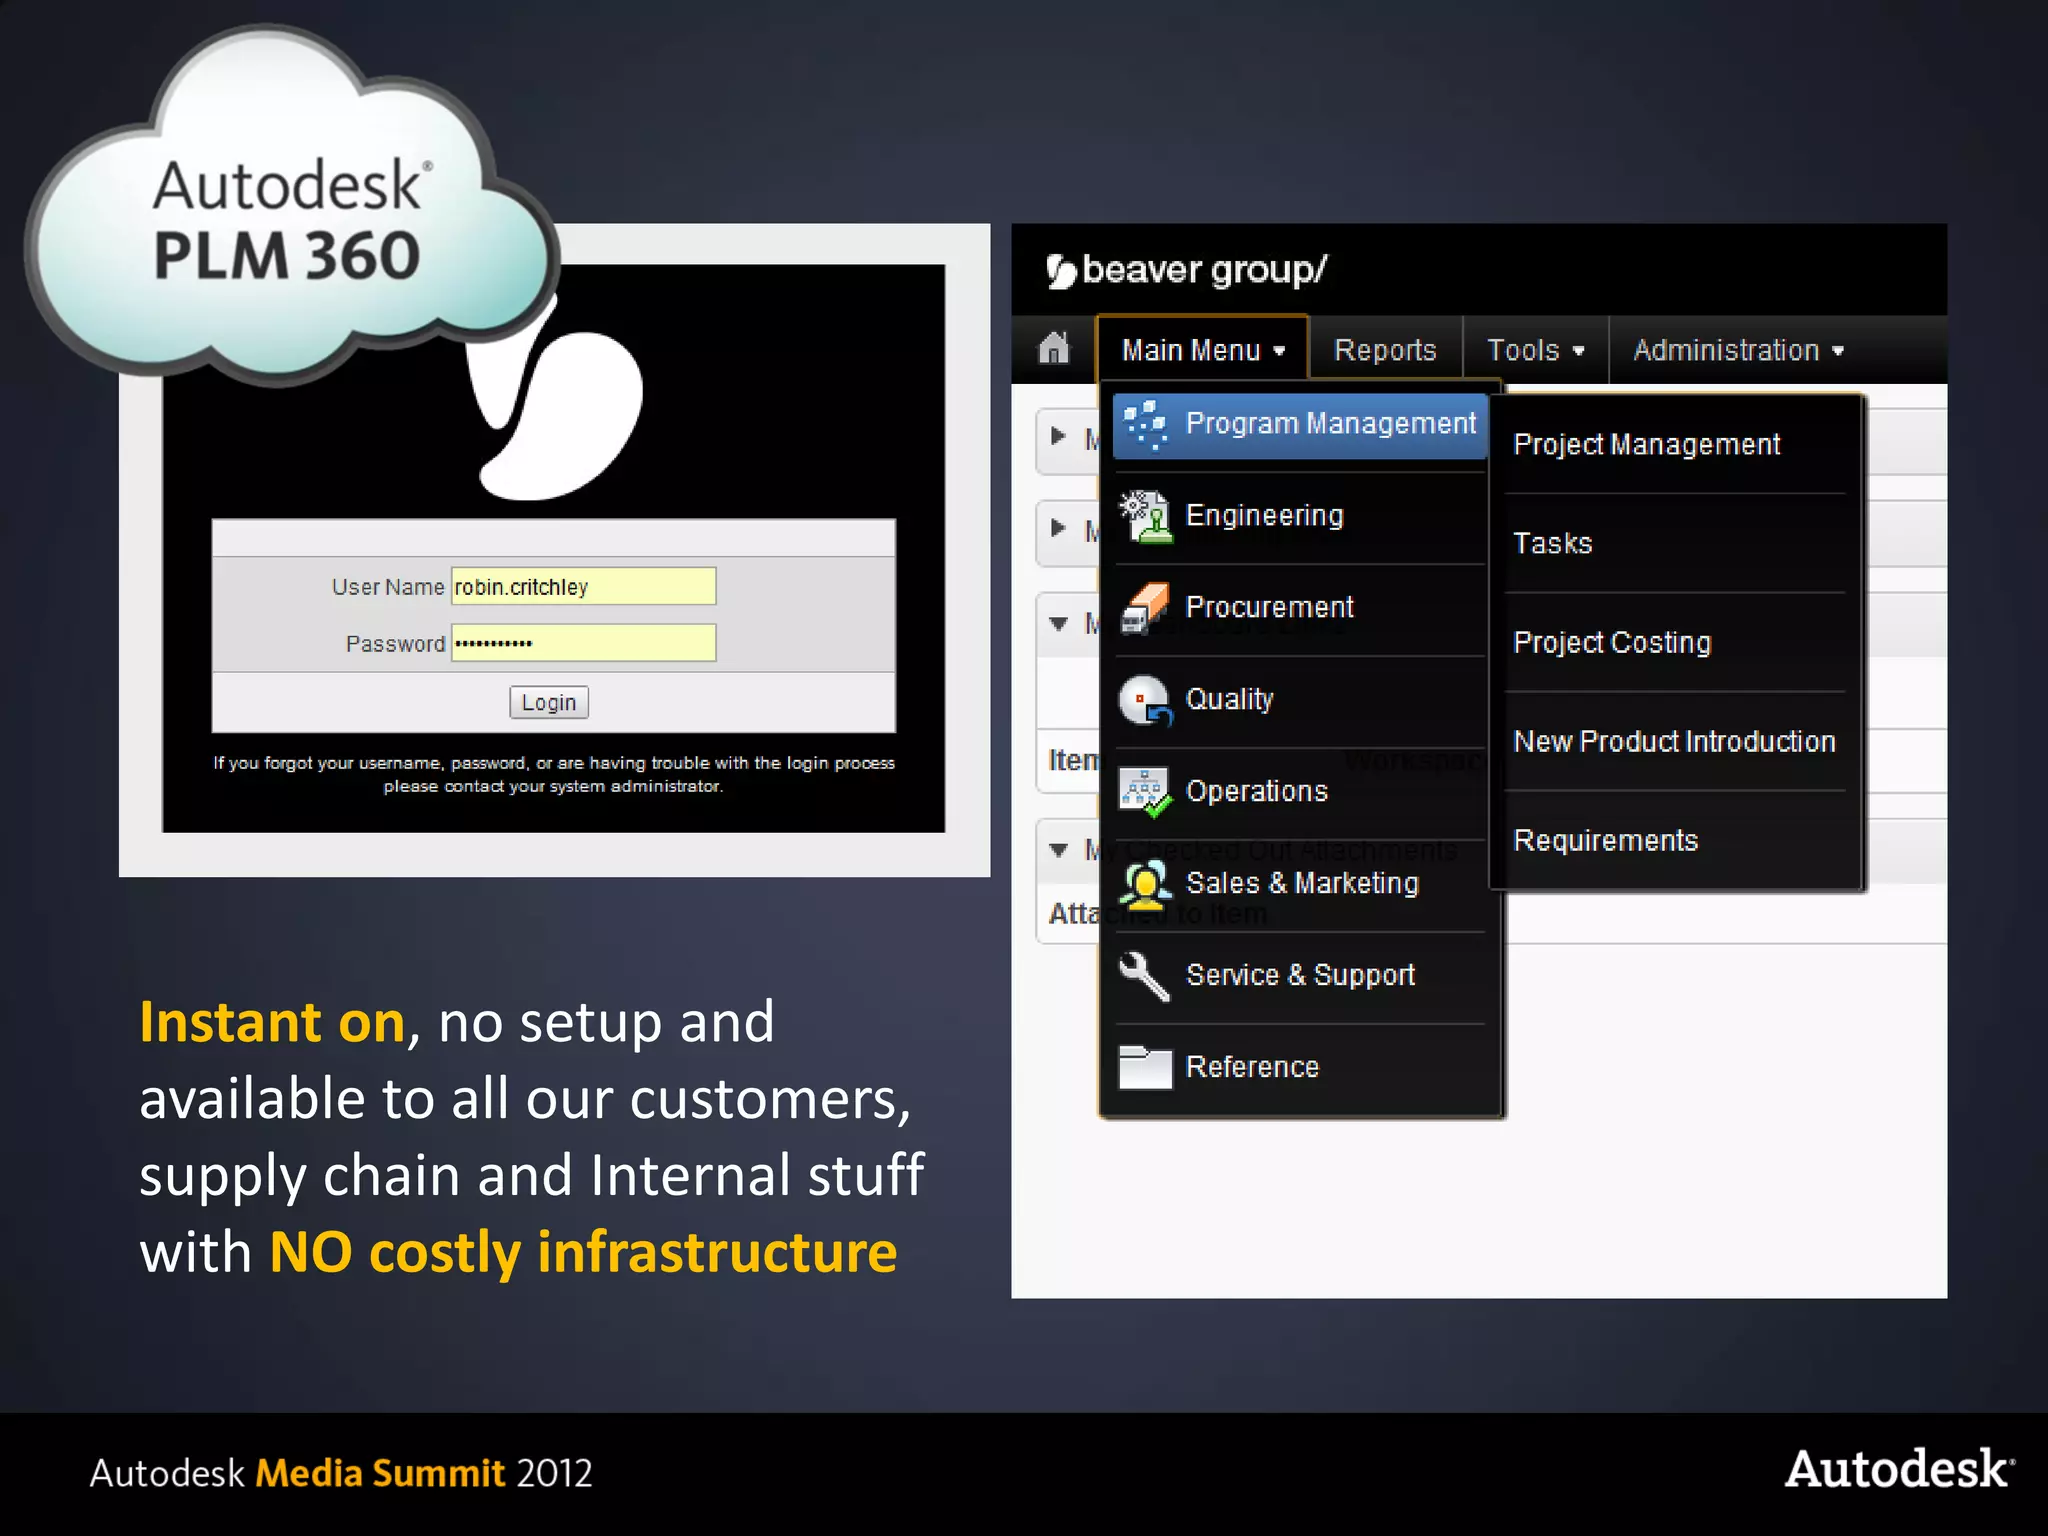
Task: Open Sales & Marketing menu entry
Action: [1300, 885]
